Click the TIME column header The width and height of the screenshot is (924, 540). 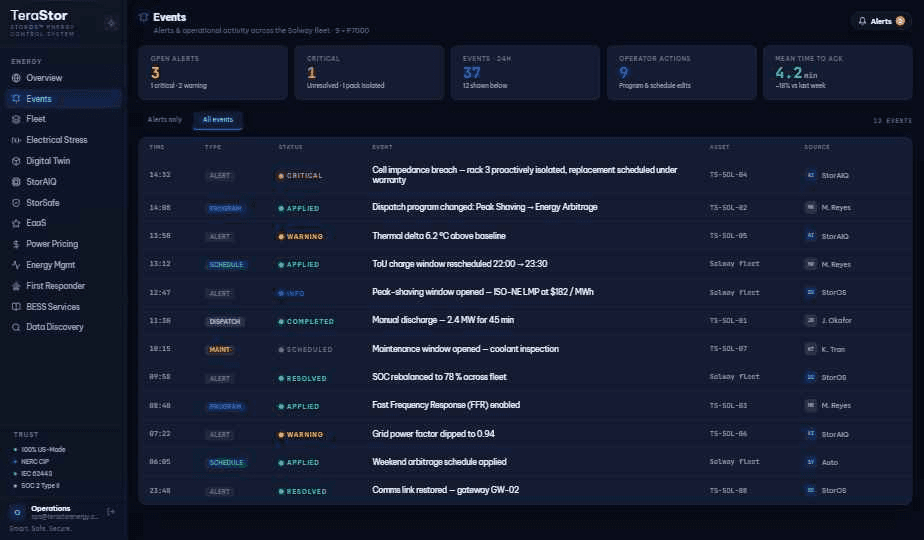click(x=157, y=147)
